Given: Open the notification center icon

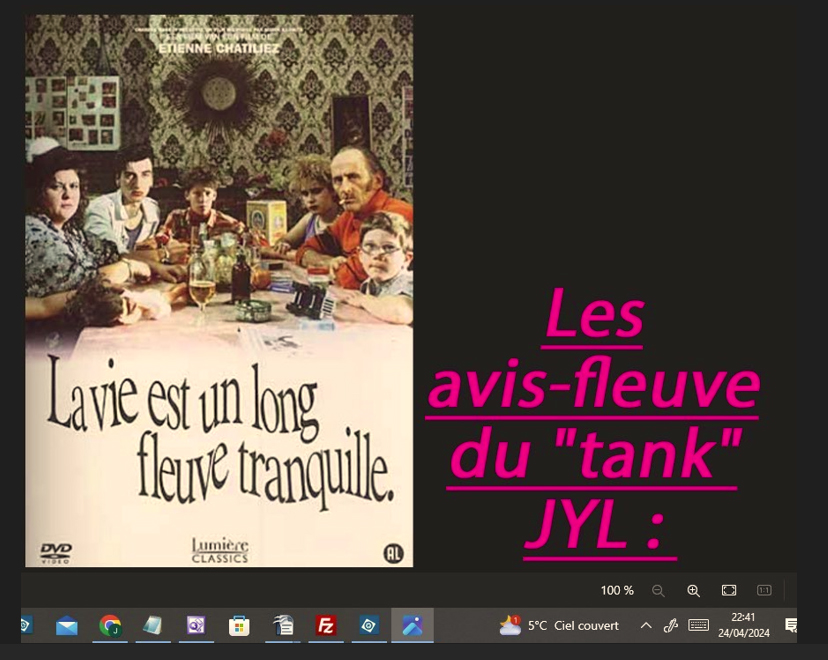Looking at the screenshot, I should pos(791,626).
